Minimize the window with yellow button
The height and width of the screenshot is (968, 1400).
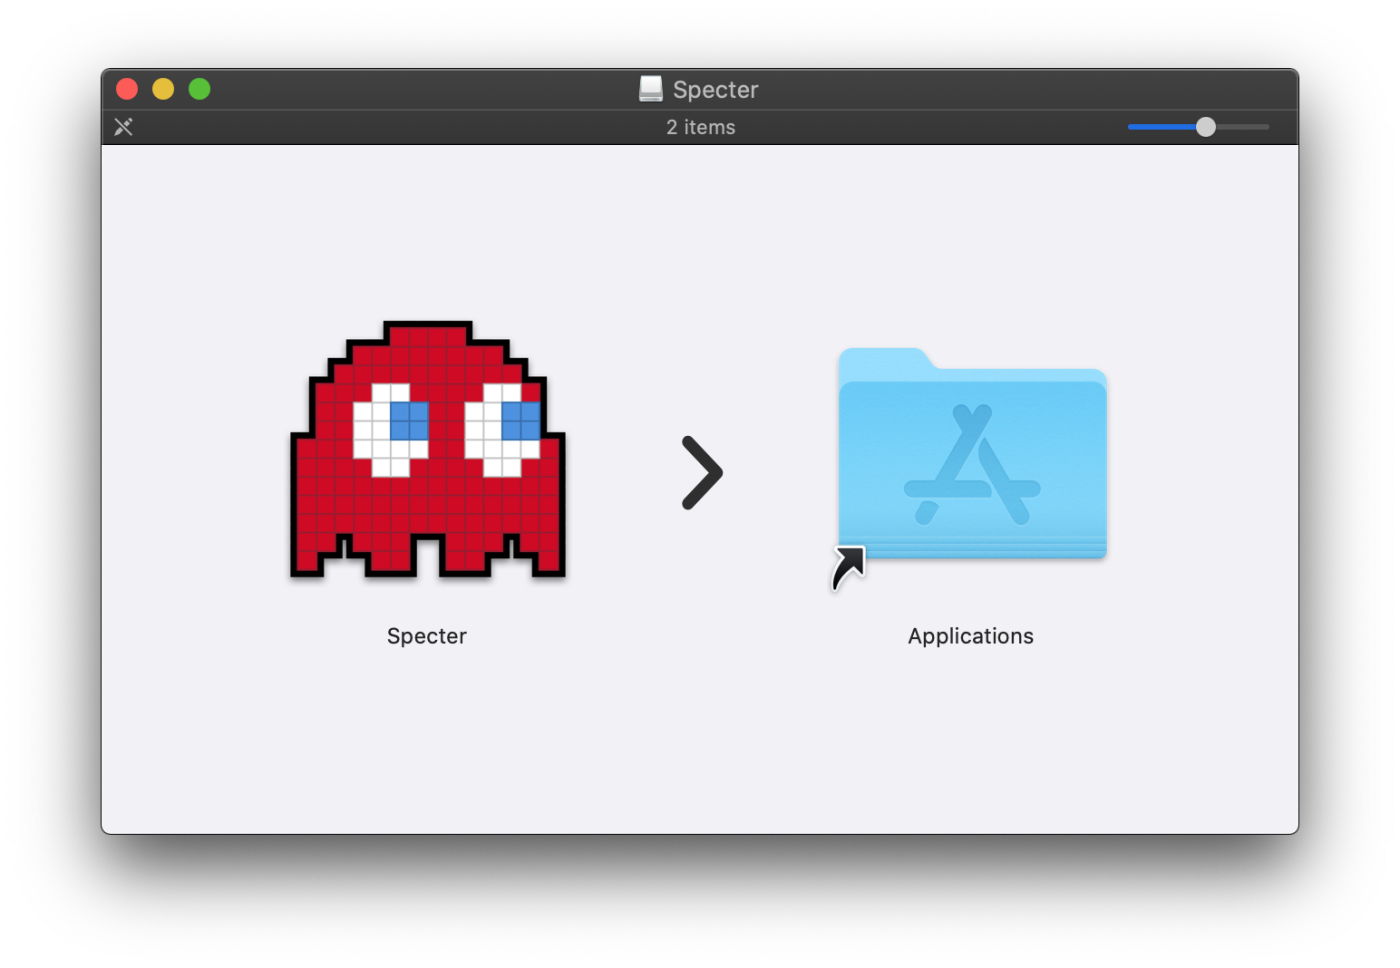(x=163, y=89)
